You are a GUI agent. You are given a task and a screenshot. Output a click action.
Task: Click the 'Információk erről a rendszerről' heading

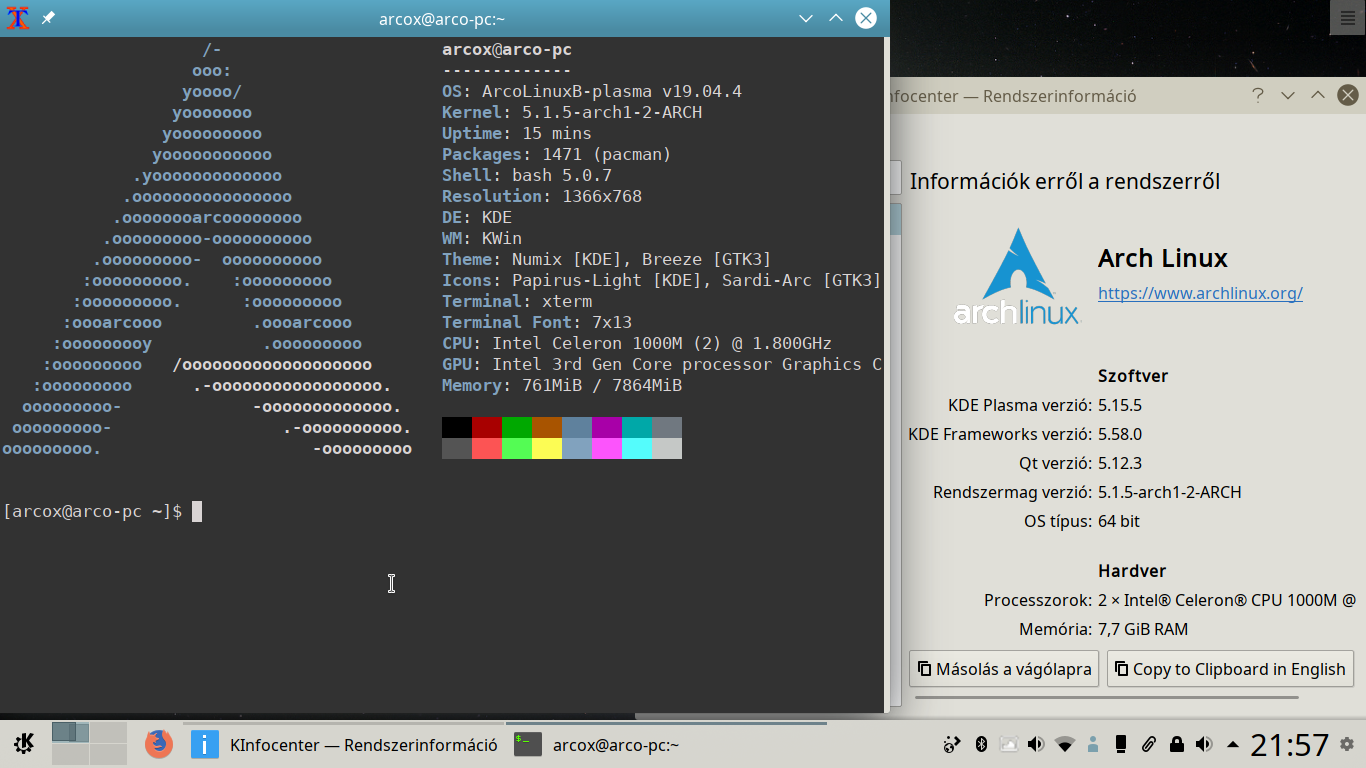(x=1064, y=181)
